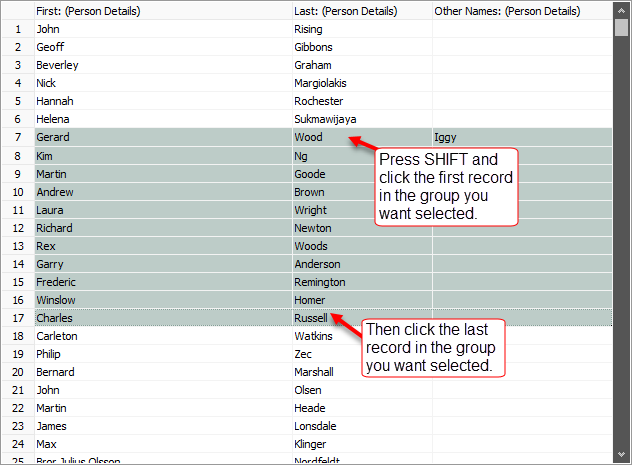Click the last name cell Russell
Viewport: 632px width, 465px height.
coord(310,318)
